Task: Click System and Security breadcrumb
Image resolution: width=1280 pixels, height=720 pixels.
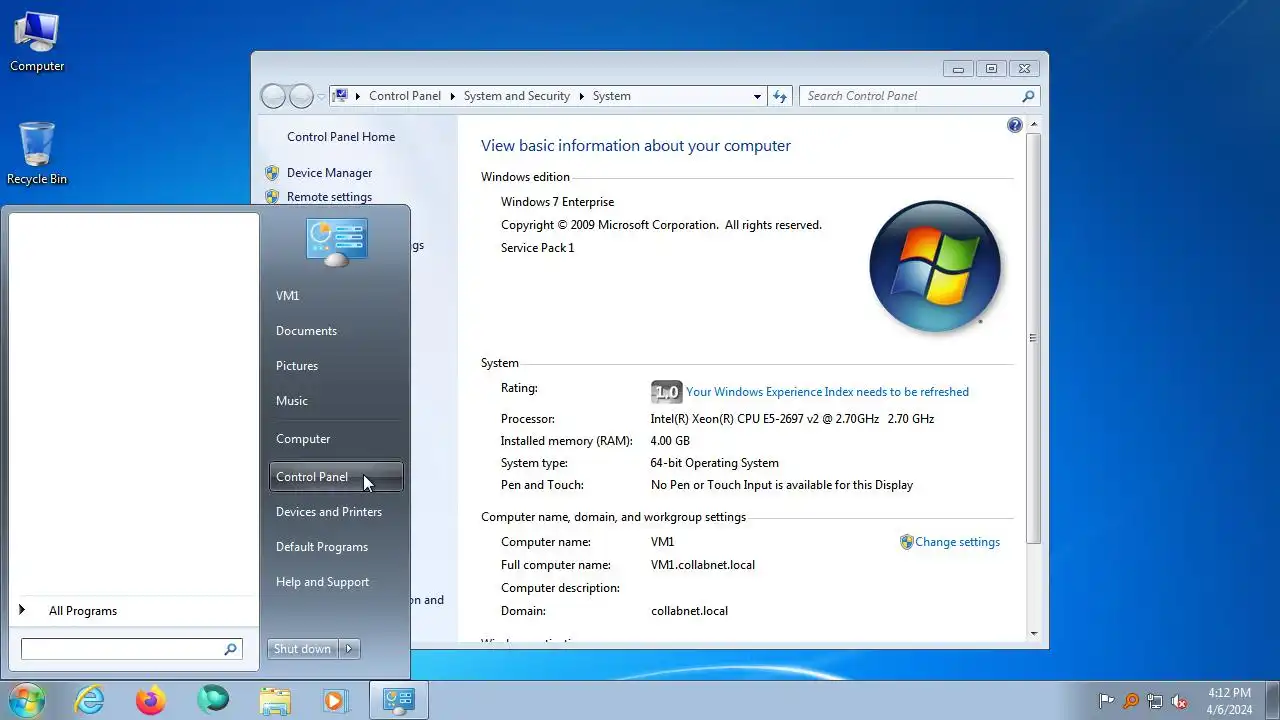Action: pyautogui.click(x=517, y=96)
